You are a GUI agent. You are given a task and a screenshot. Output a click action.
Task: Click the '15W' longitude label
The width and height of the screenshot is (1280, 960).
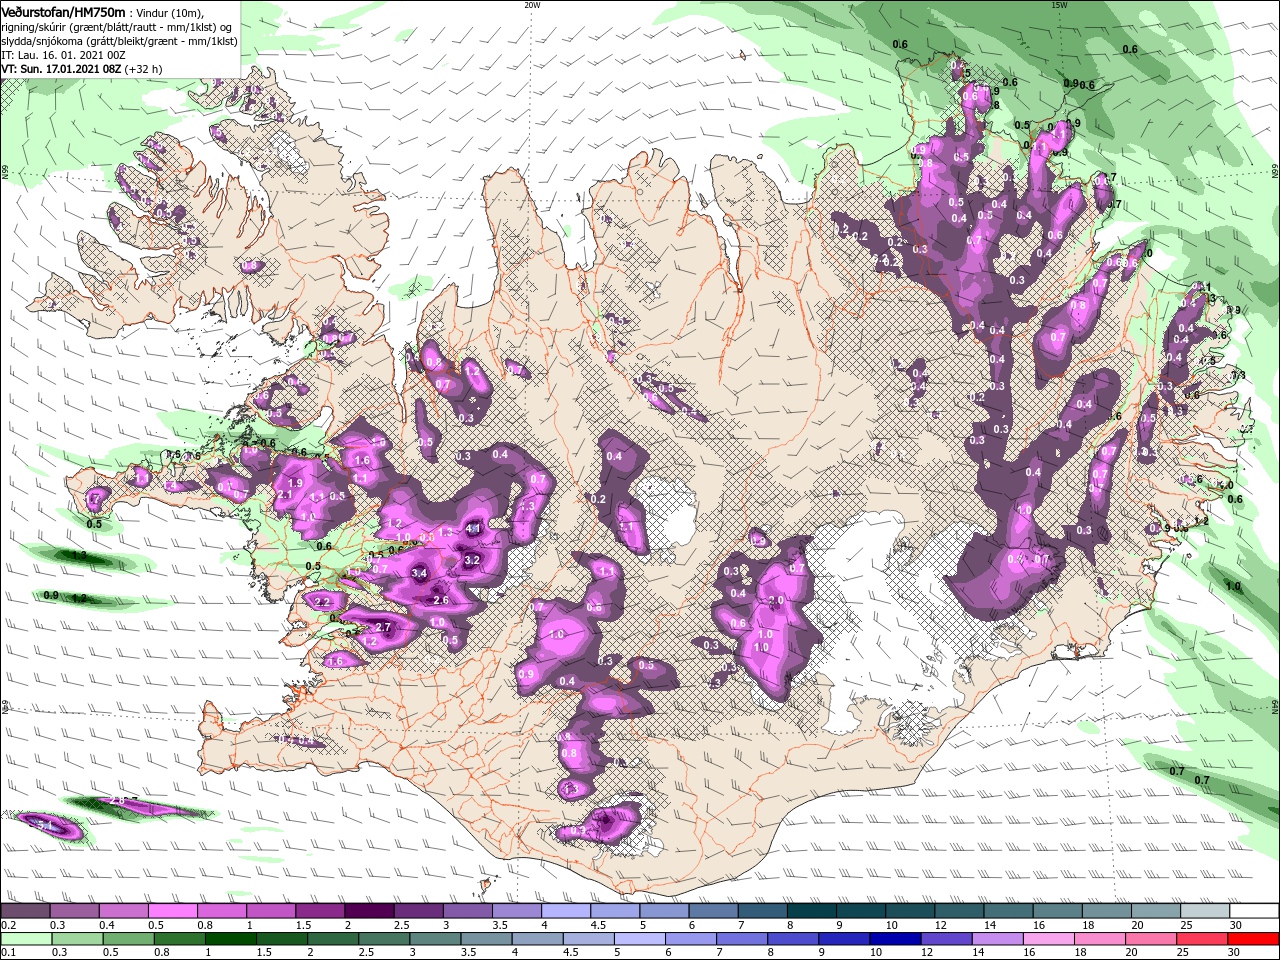[x=1059, y=5]
